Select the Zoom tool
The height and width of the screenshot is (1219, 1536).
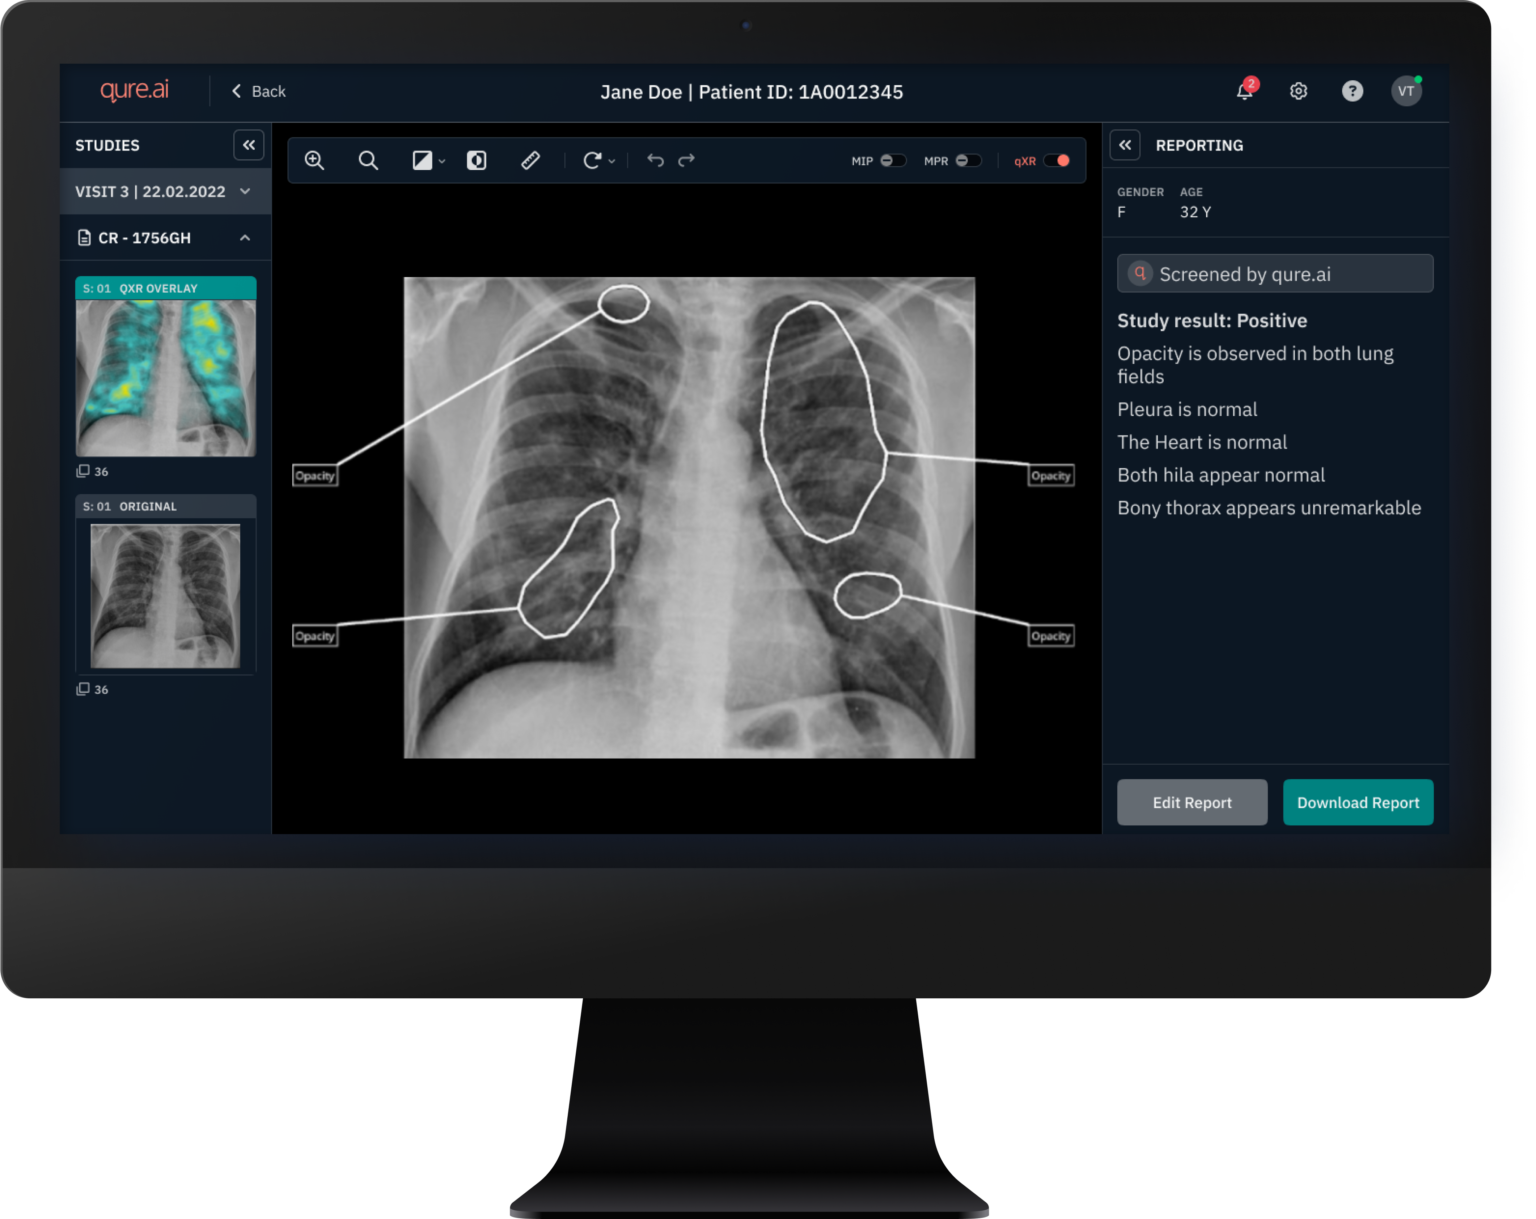314,160
